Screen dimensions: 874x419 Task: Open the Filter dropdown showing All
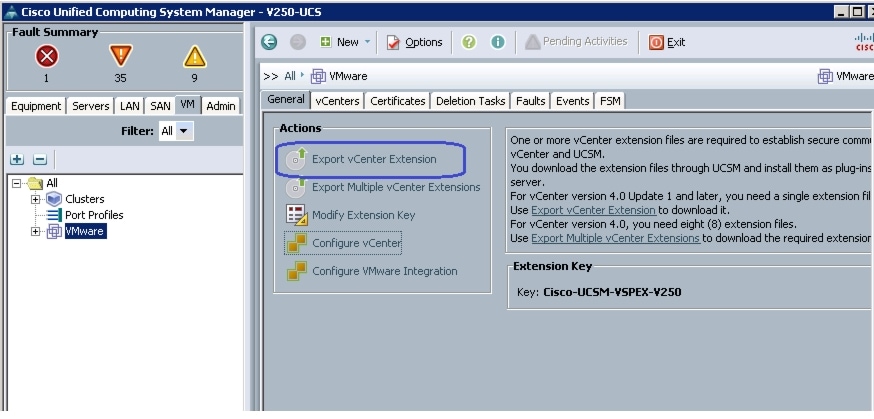[x=176, y=131]
